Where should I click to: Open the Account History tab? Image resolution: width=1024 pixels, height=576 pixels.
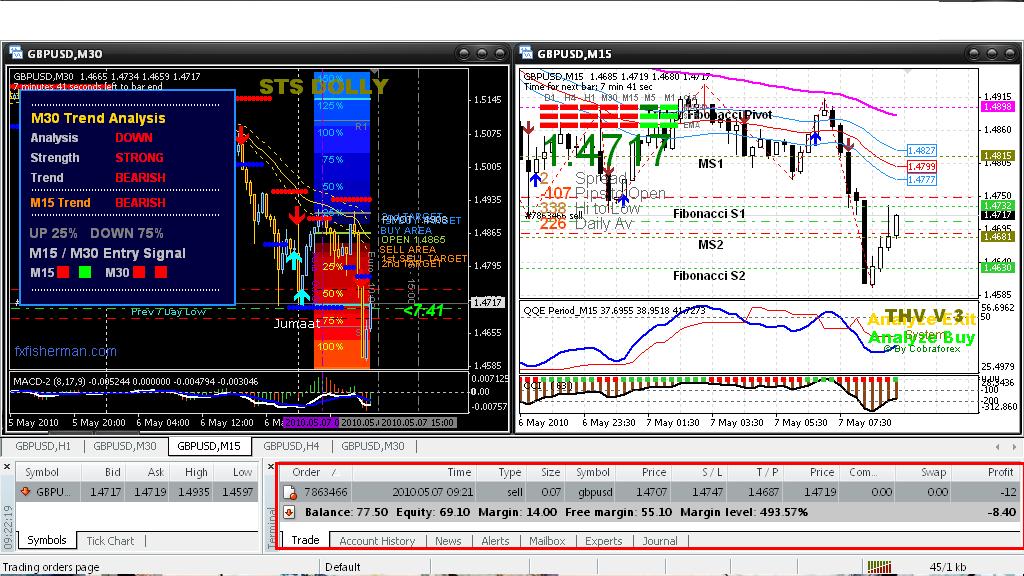pos(377,541)
